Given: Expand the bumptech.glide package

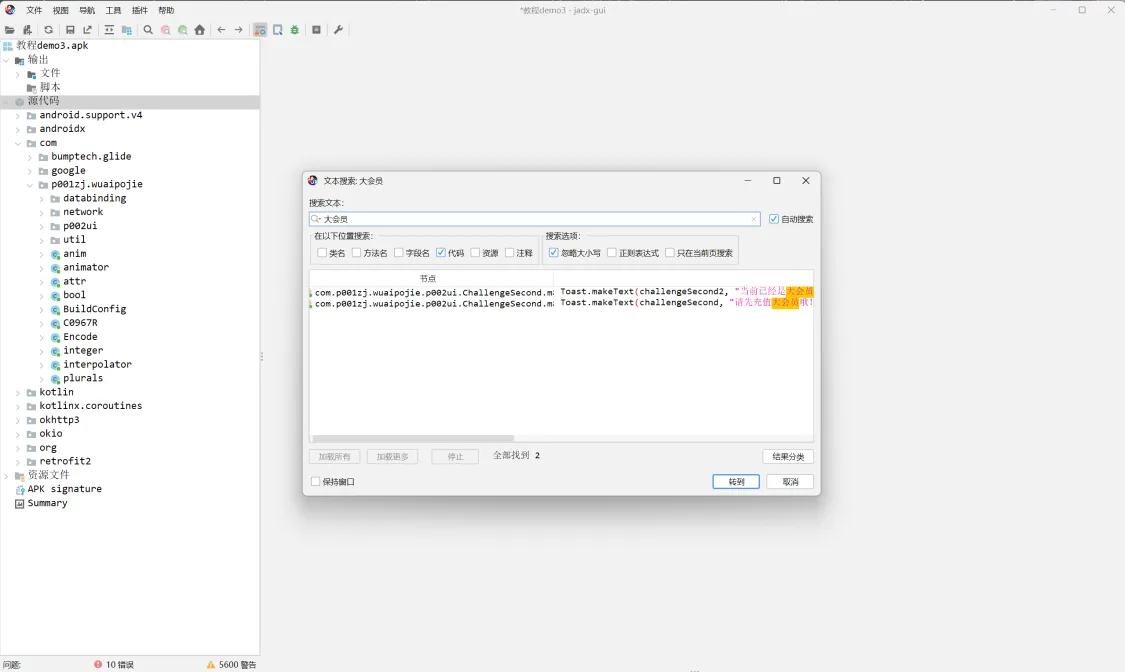Looking at the screenshot, I should coord(29,157).
